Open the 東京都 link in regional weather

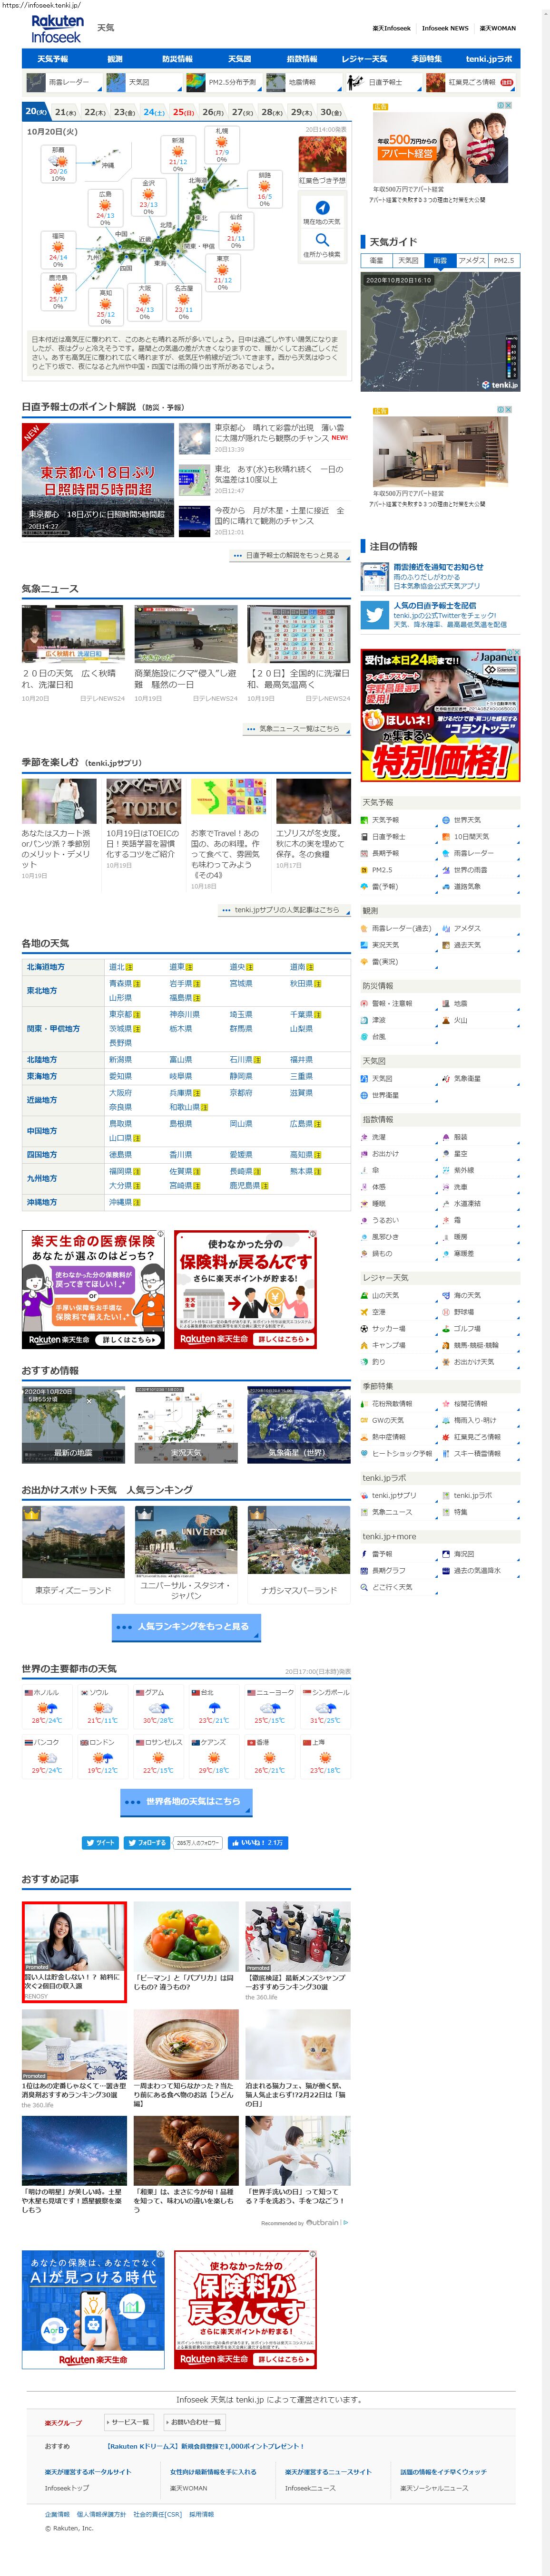point(120,1014)
